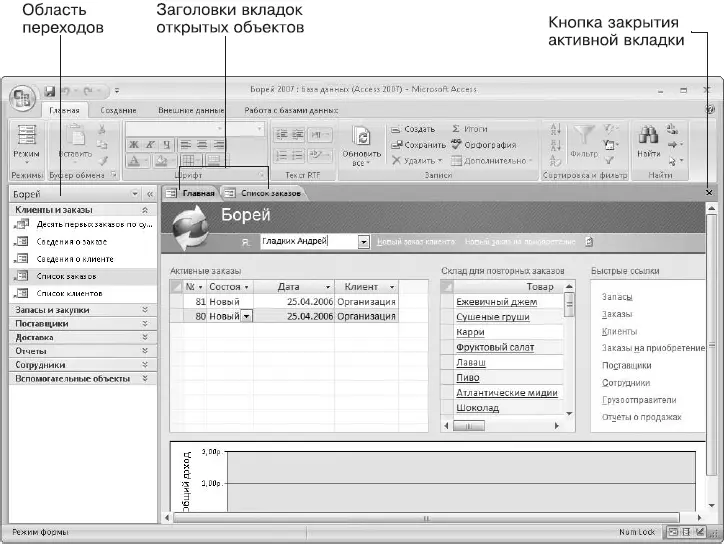
Task: Toggle underline Ч formatting
Action: [166, 145]
